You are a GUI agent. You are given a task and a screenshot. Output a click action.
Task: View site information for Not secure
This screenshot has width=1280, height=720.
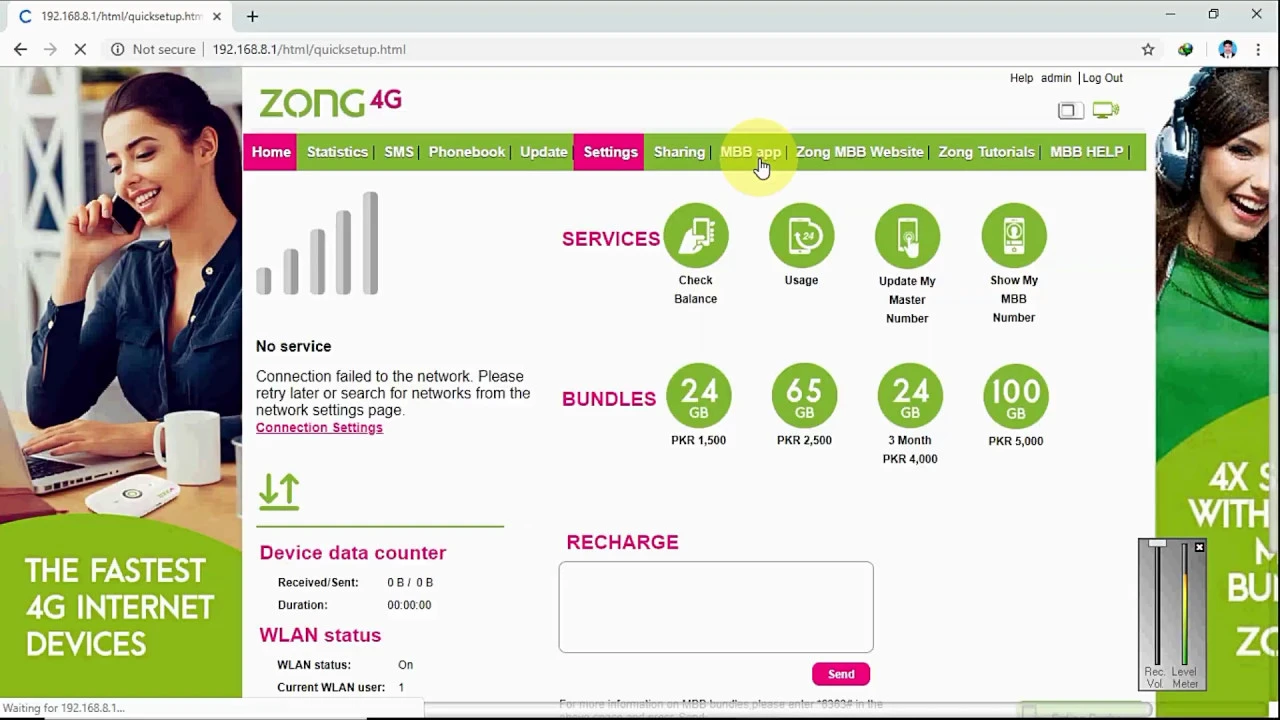pos(153,49)
